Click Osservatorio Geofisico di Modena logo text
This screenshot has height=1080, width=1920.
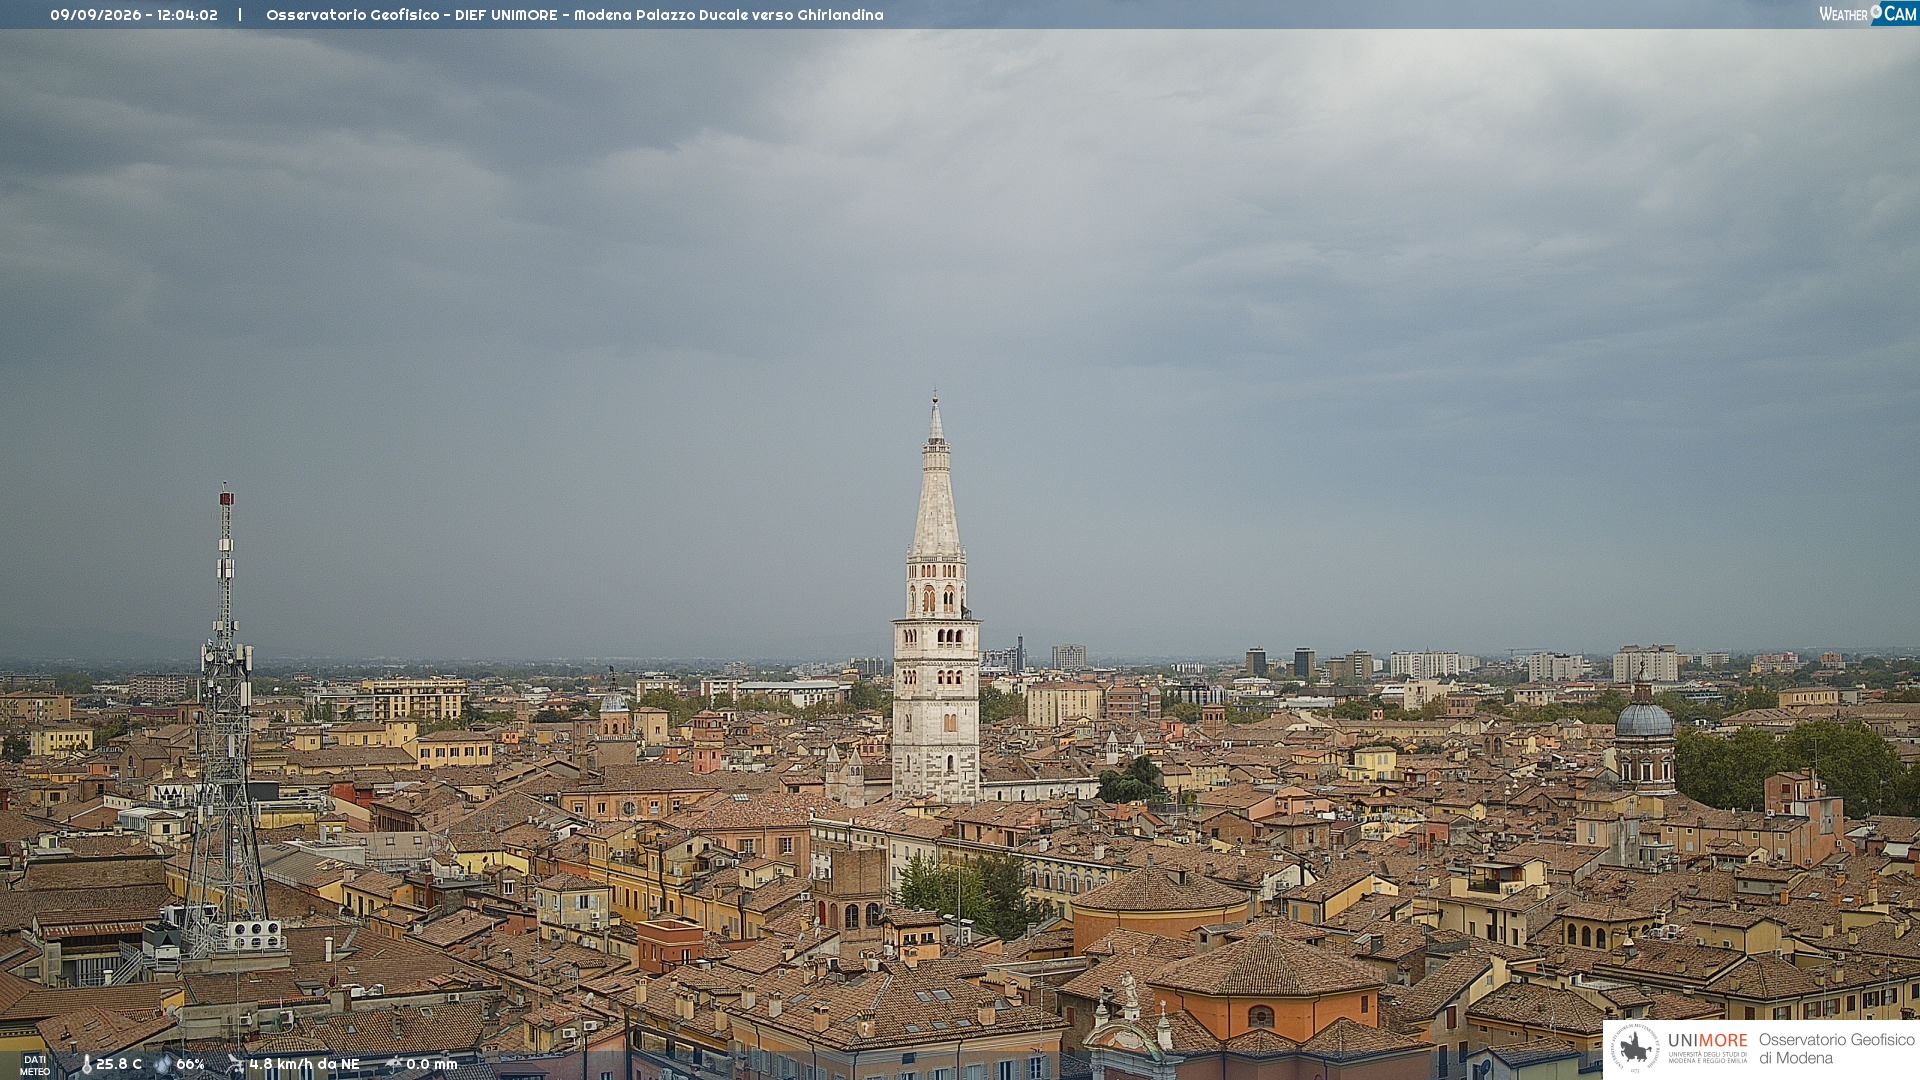(1836, 1049)
